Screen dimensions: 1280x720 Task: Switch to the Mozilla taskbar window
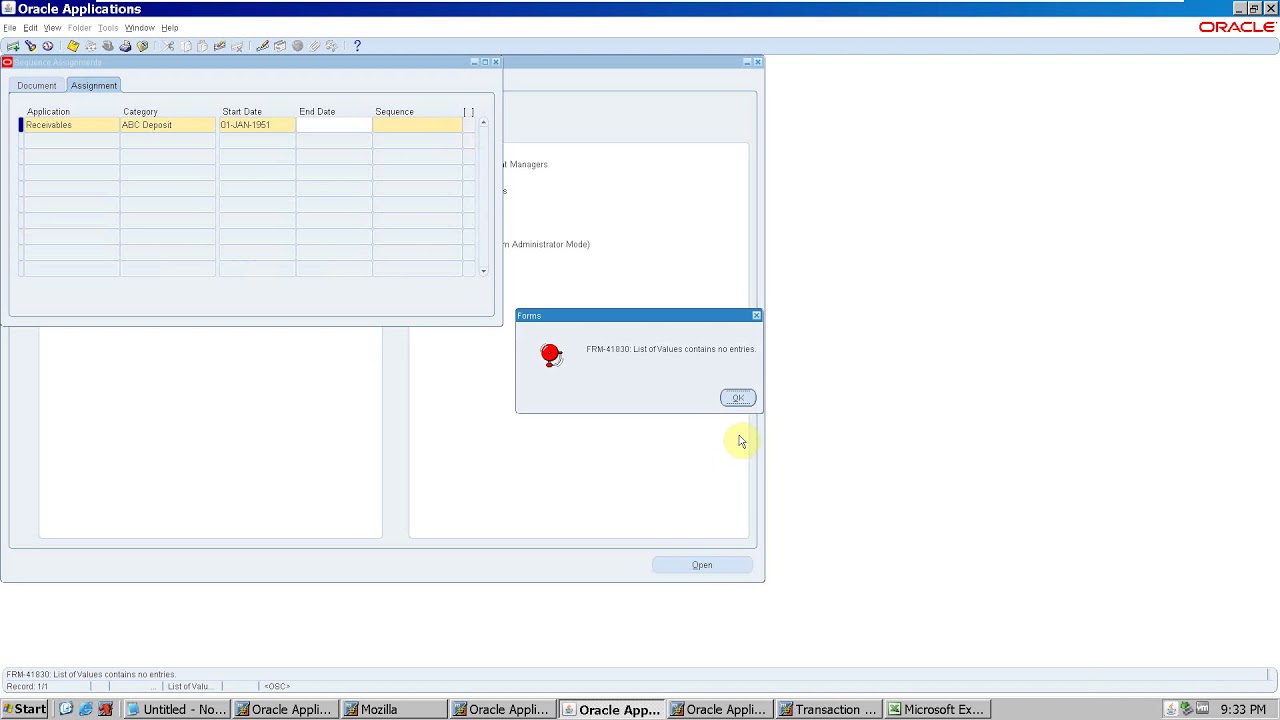point(394,709)
